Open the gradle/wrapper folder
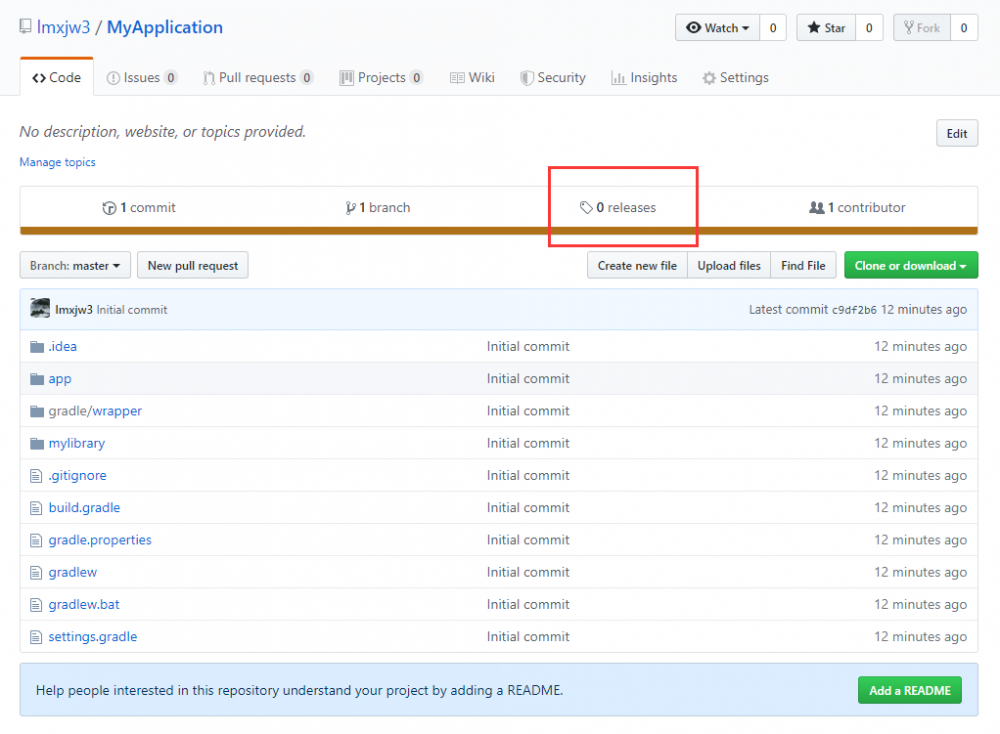The height and width of the screenshot is (734, 1000). click(95, 411)
